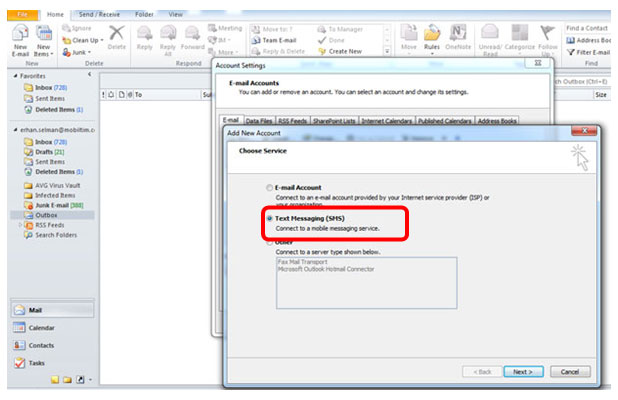Image resolution: width=618 pixels, height=400 pixels.
Task: Open the File tab
Action: tap(23, 15)
